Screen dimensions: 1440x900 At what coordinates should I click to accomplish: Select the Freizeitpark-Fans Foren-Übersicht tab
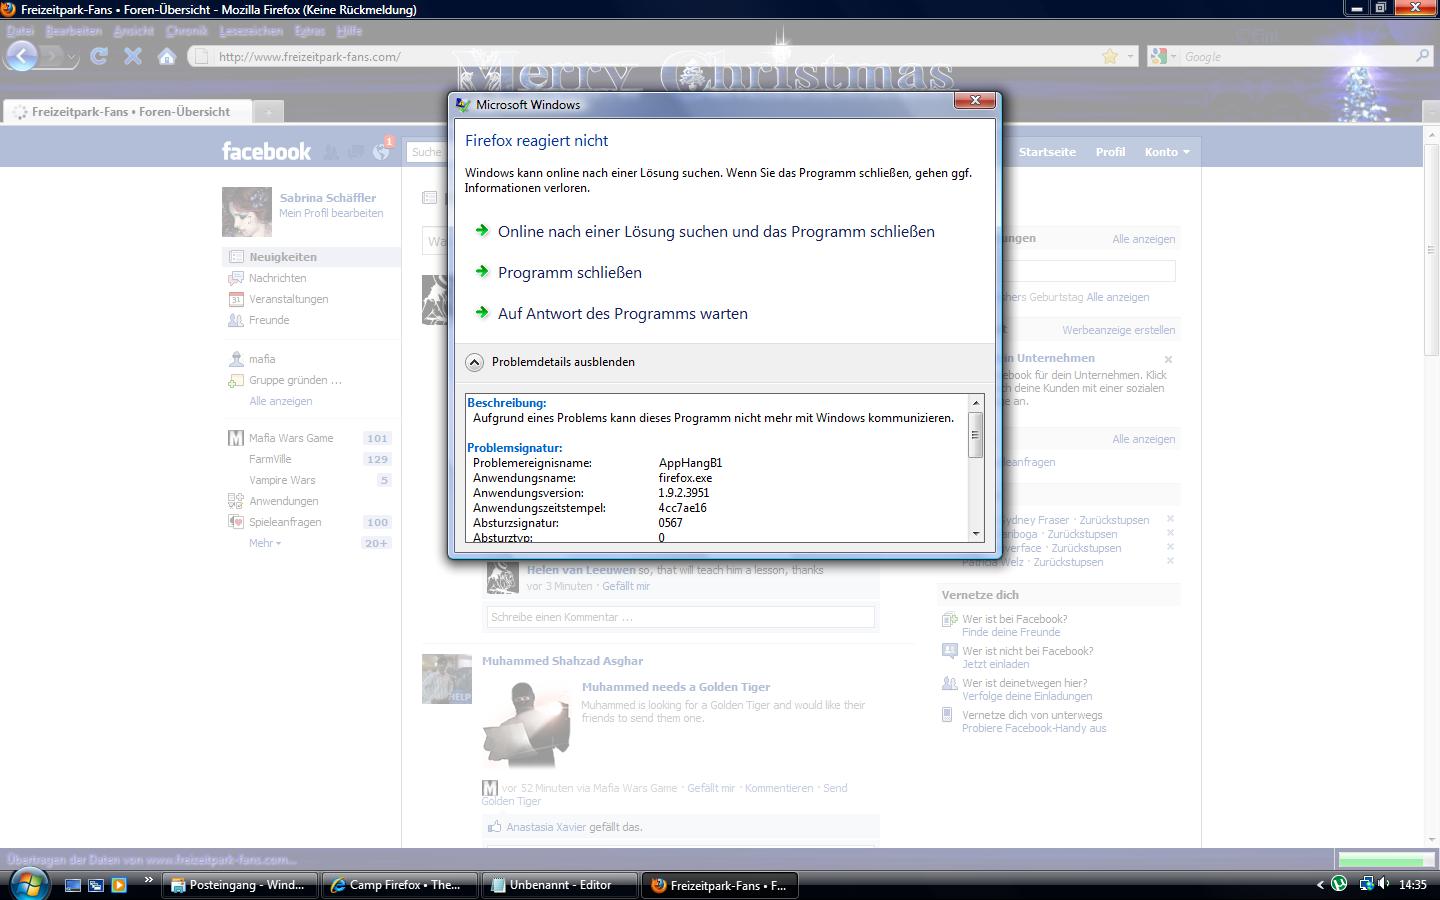127,112
